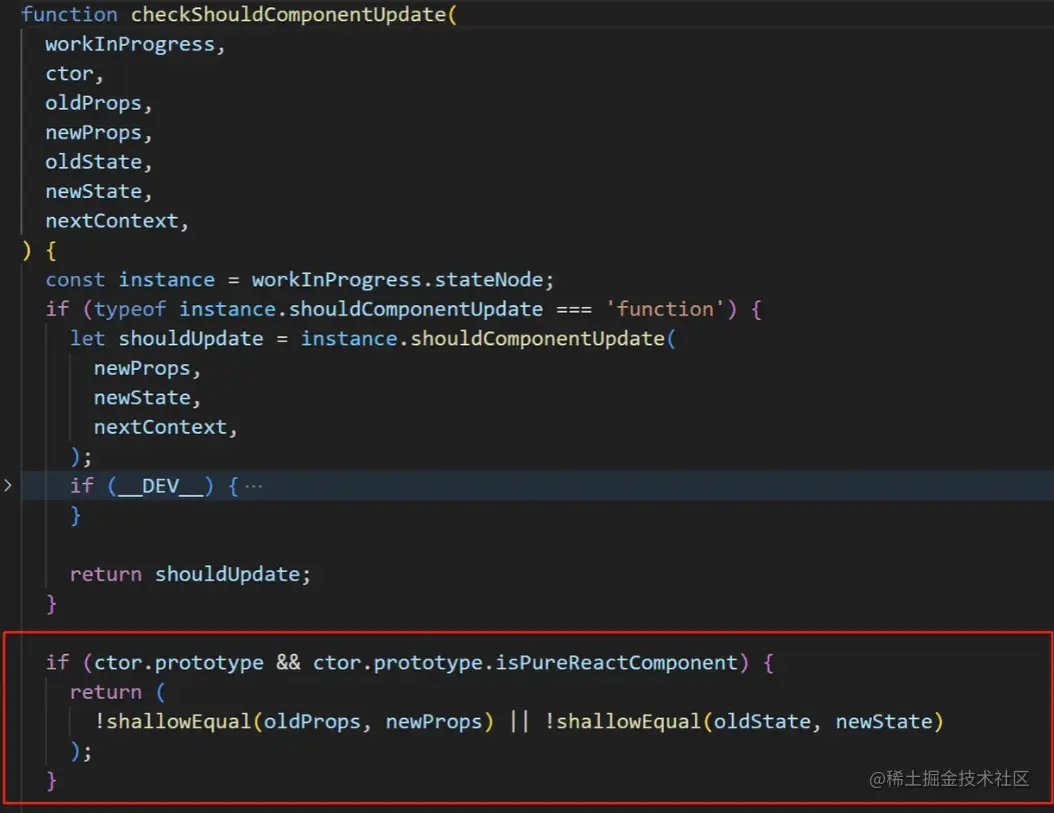Click the second !shallowEqual(oldState, newState) call
This screenshot has width=1054, height=813.
coord(744,722)
